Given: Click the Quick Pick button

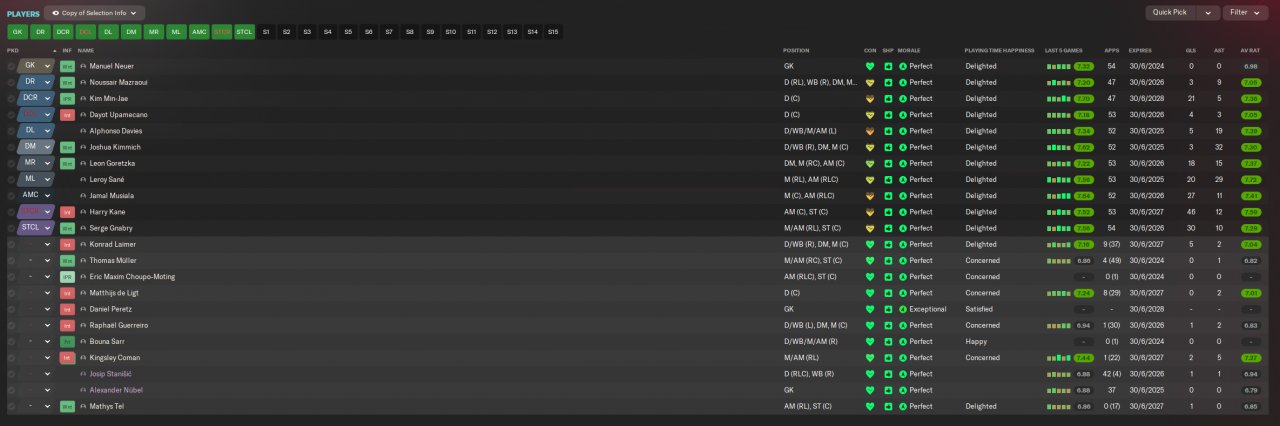Looking at the screenshot, I should click(x=1172, y=13).
